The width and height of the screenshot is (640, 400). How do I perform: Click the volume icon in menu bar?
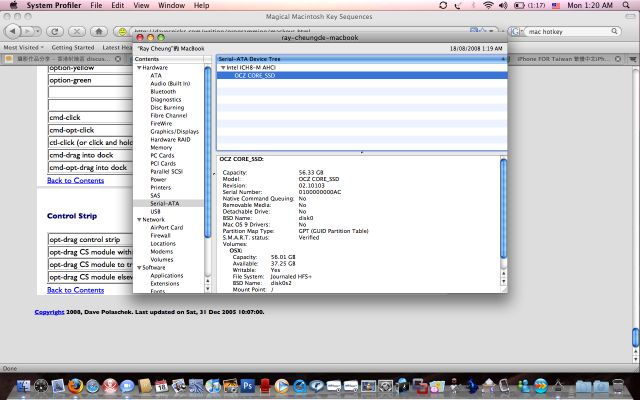(503, 5)
